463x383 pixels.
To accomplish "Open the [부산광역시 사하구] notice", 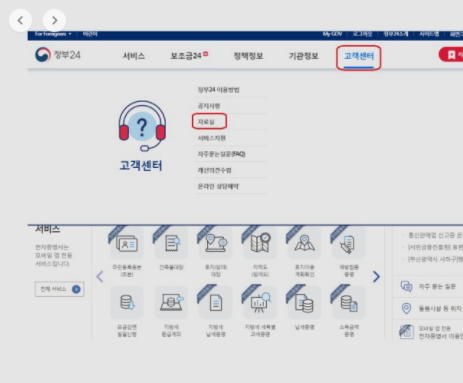I will click(435, 259).
